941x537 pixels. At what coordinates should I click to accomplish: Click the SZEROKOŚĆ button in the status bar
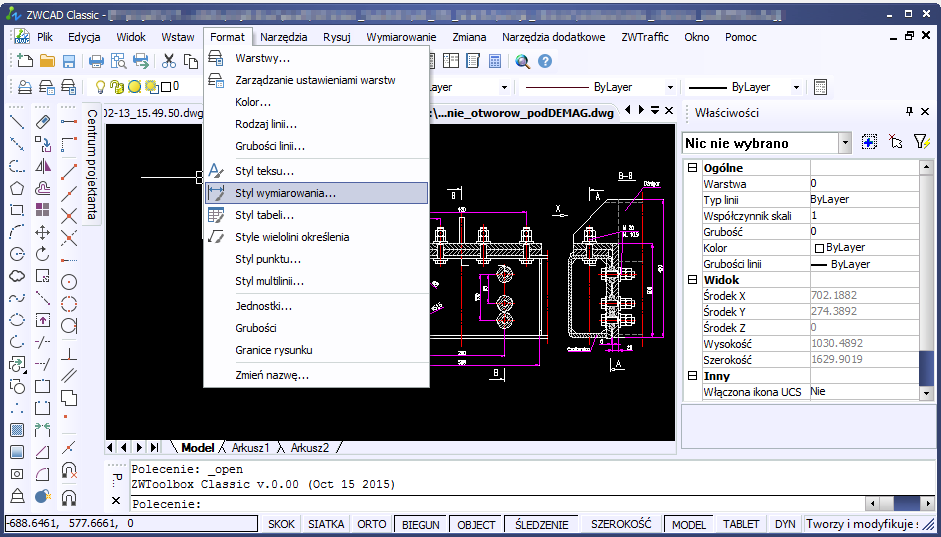point(621,524)
